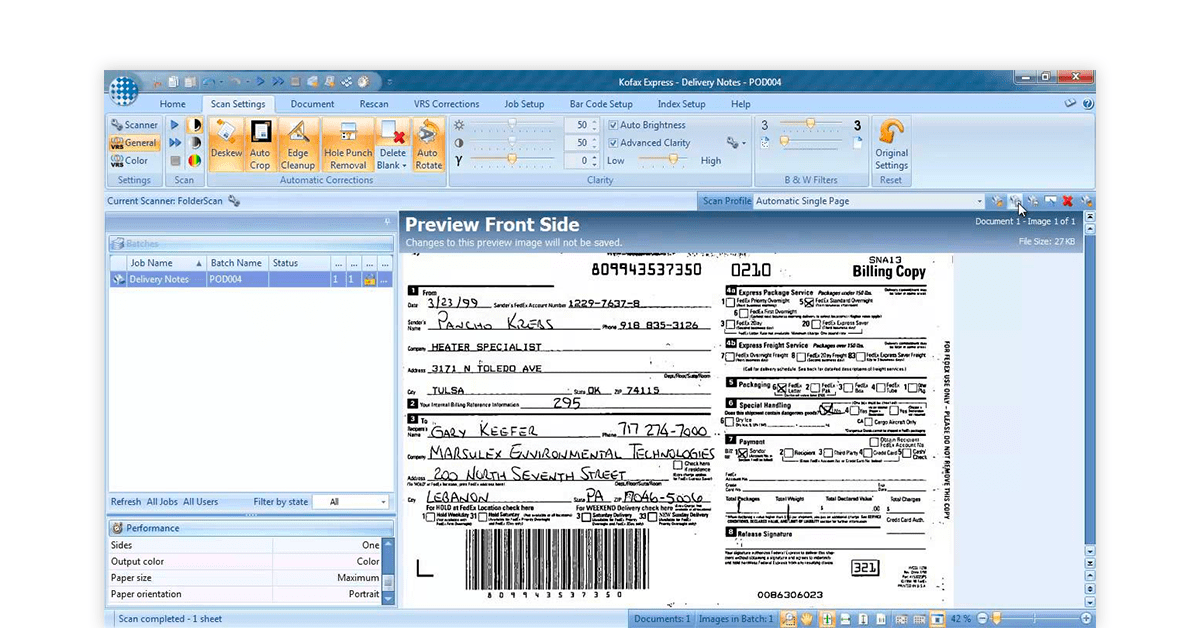This screenshot has height=628, width=1200.
Task: Select the Scanner settings option
Action: pos(134,125)
